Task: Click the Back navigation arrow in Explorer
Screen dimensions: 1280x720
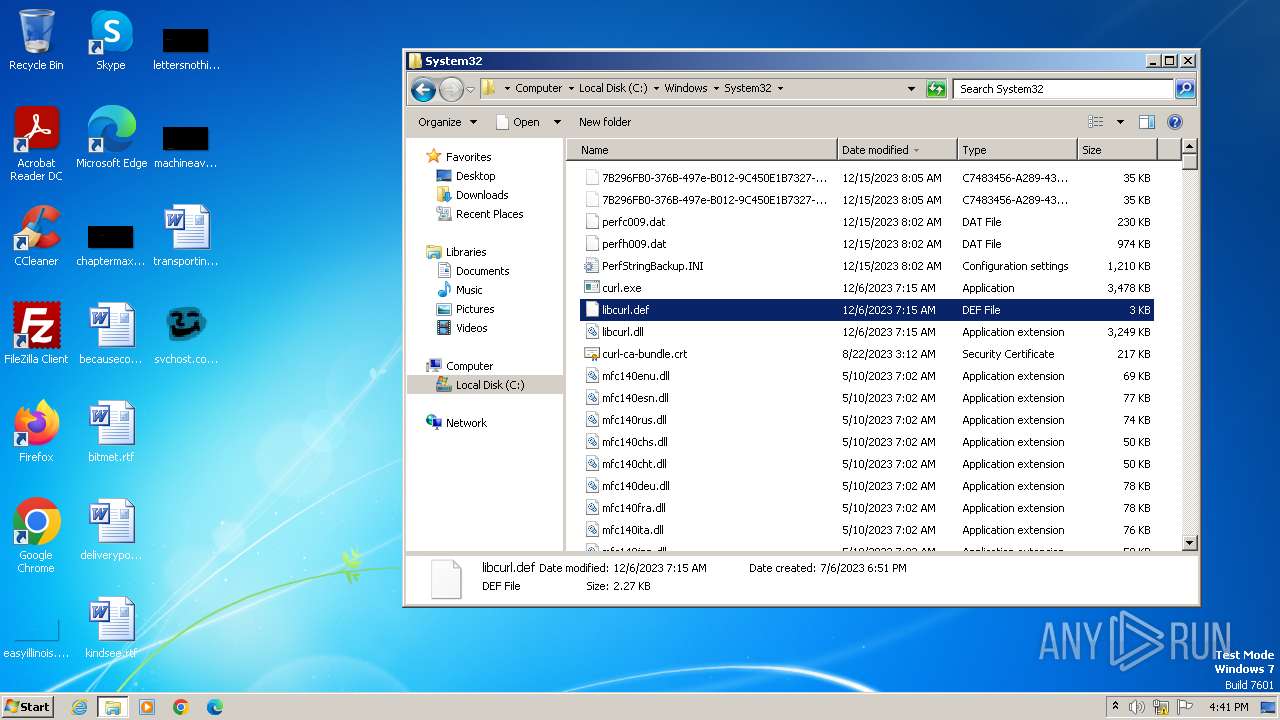Action: (423, 89)
